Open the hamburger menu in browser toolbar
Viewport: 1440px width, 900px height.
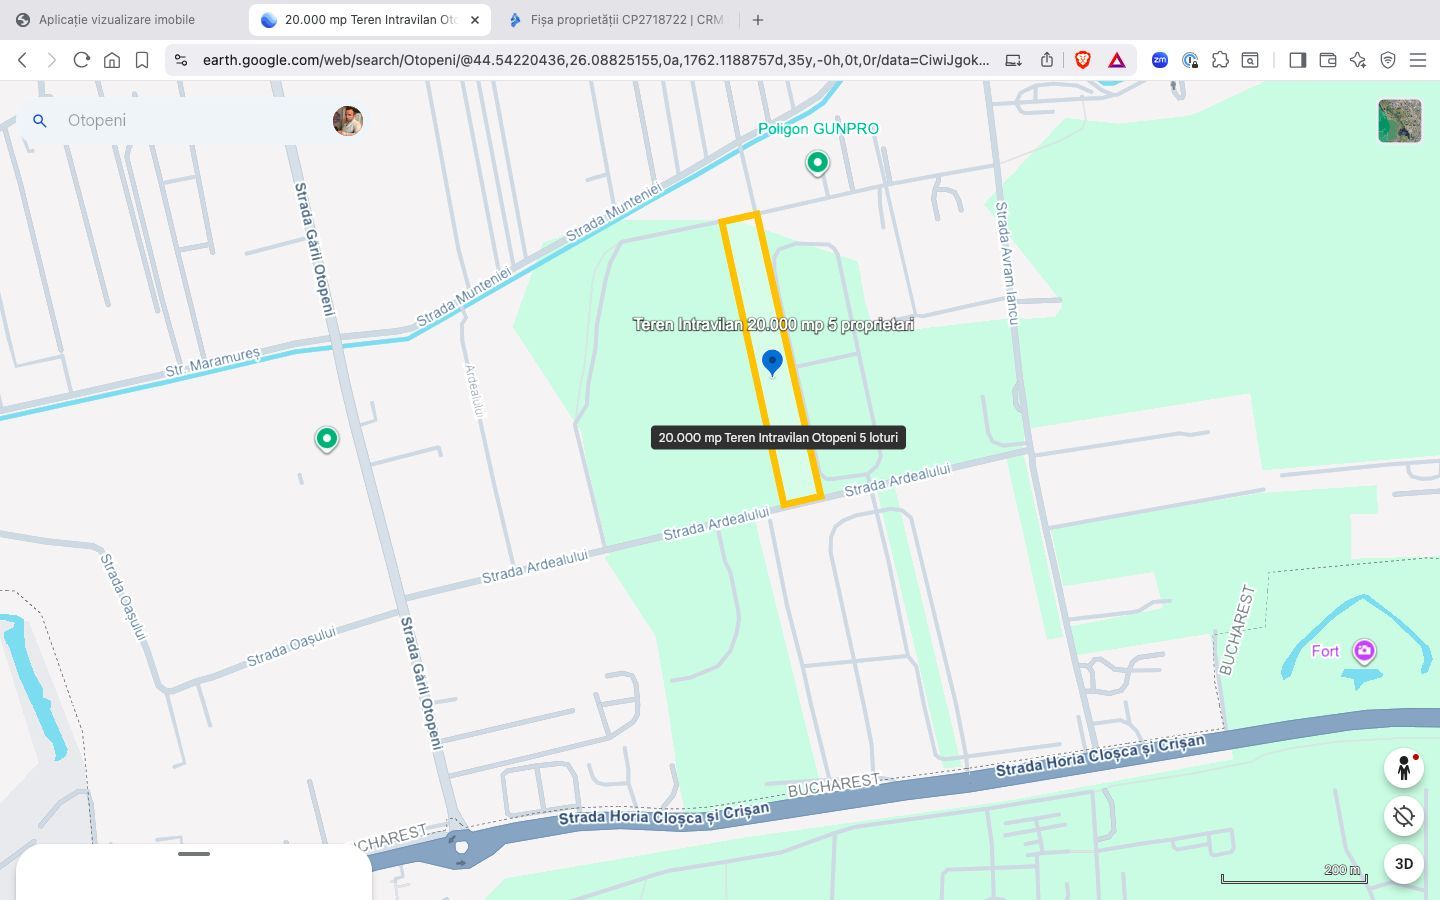1418,60
